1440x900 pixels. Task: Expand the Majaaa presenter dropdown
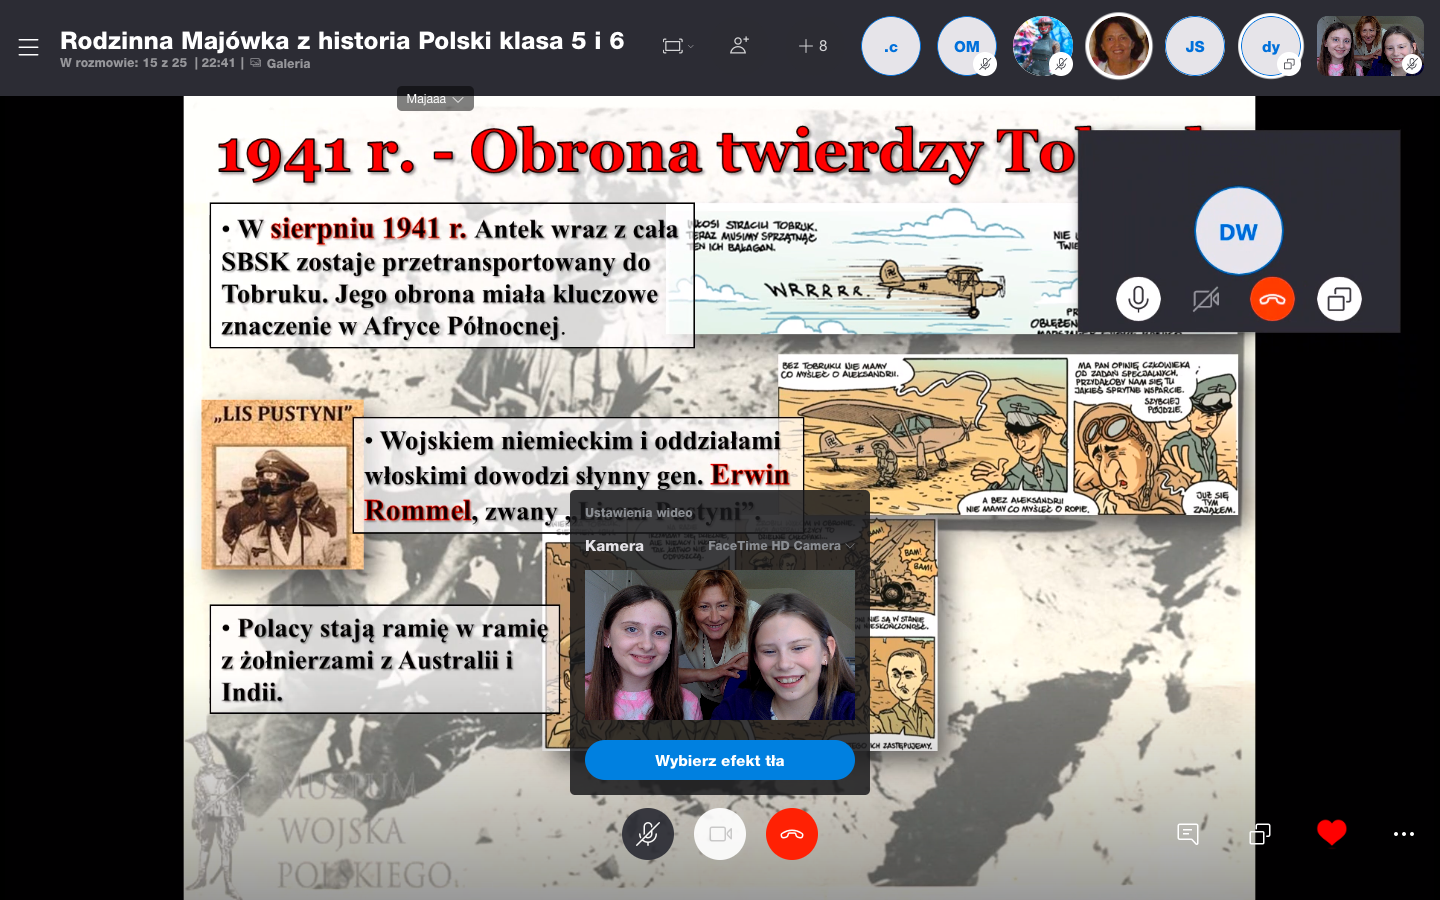coord(435,99)
